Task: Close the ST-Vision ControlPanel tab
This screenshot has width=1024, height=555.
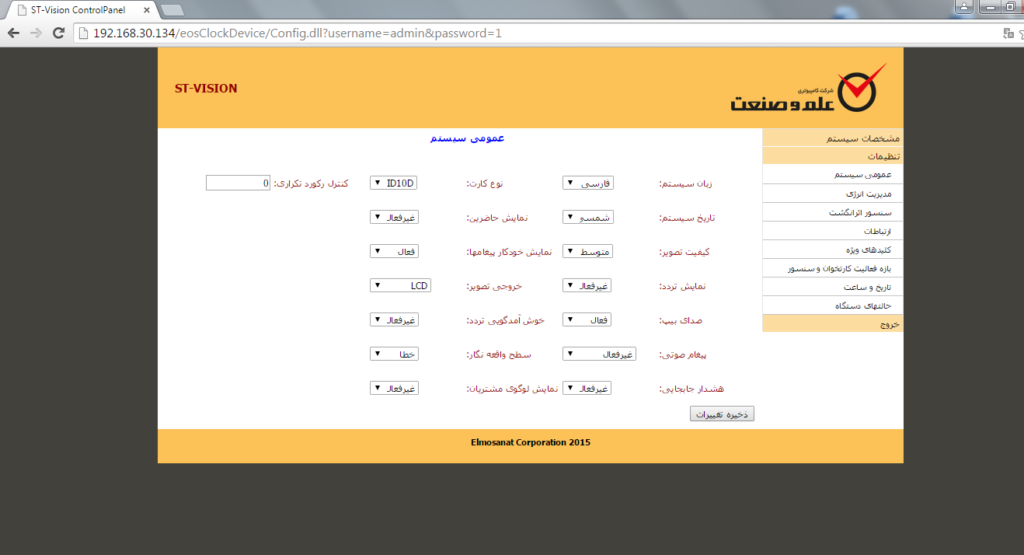Action: pos(146,10)
